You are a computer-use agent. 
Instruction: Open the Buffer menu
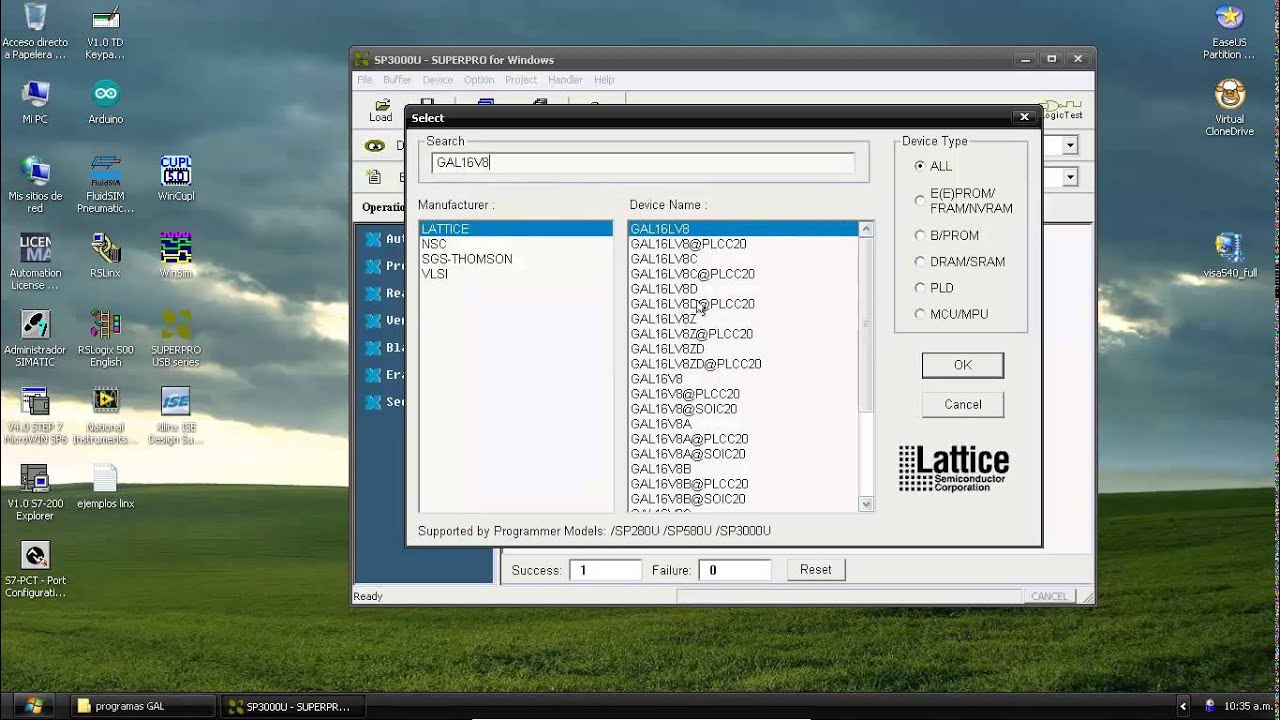[397, 80]
